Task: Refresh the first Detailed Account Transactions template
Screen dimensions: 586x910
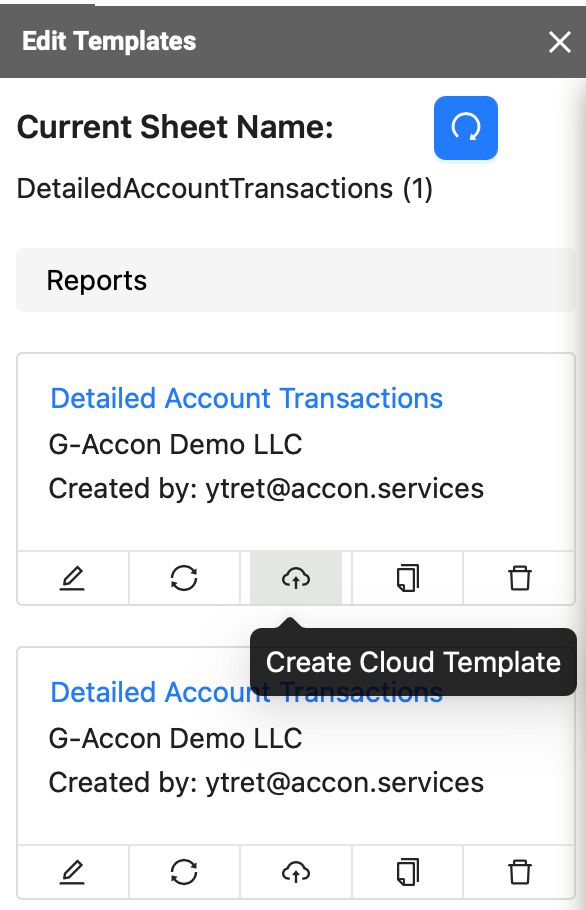Action: pos(184,578)
